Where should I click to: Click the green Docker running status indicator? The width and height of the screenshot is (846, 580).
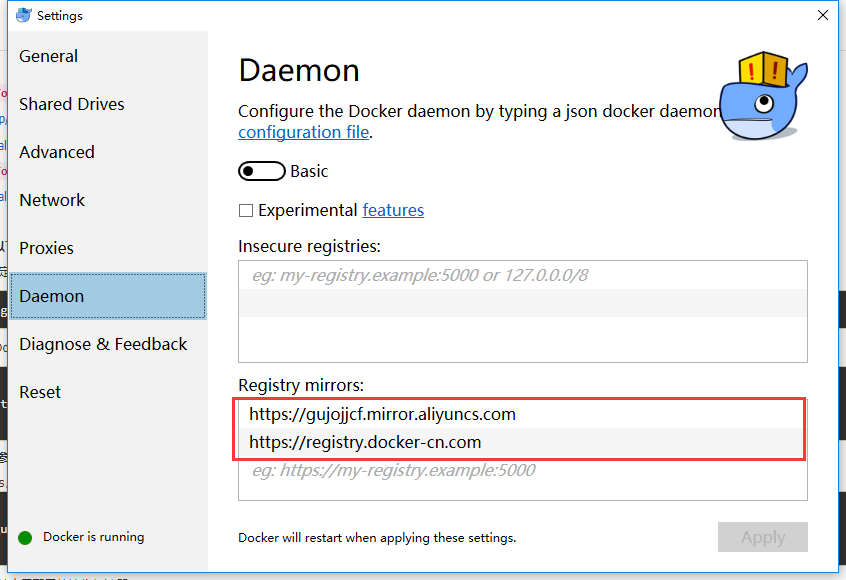25,538
